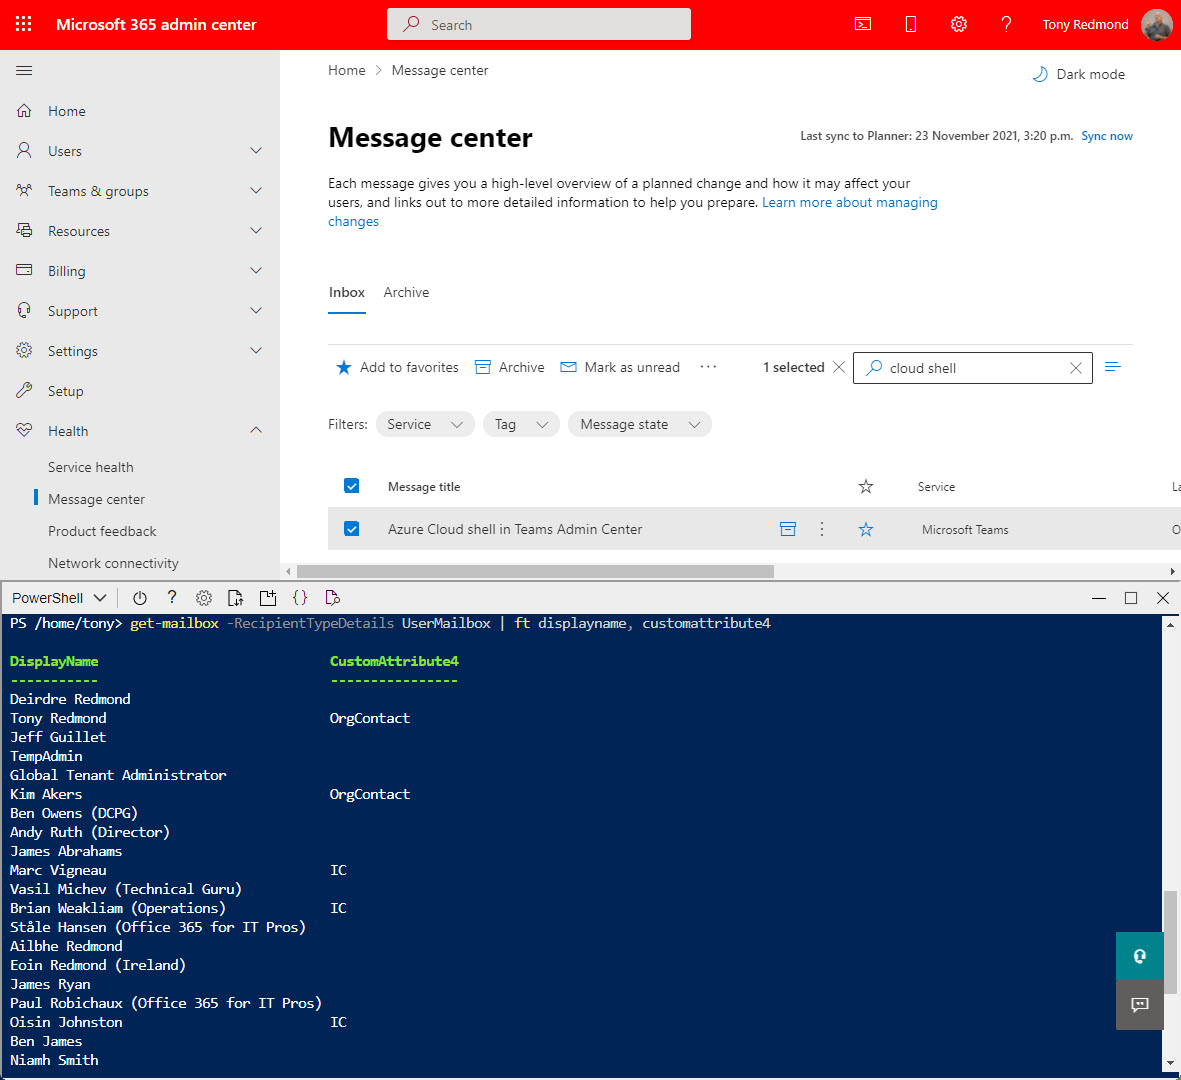The height and width of the screenshot is (1080, 1181).
Task: Restart the Cloud Shell session
Action: coord(140,597)
